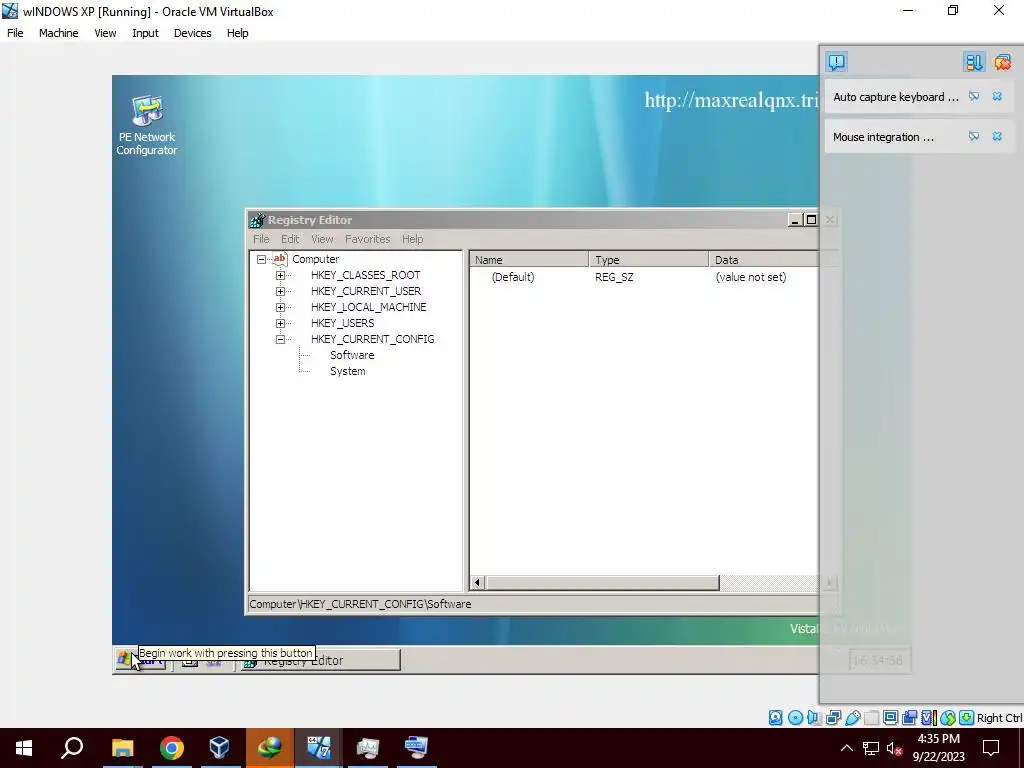Toggle the VirtualBox notification center icon
The width and height of the screenshot is (1024, 768).
coord(837,62)
